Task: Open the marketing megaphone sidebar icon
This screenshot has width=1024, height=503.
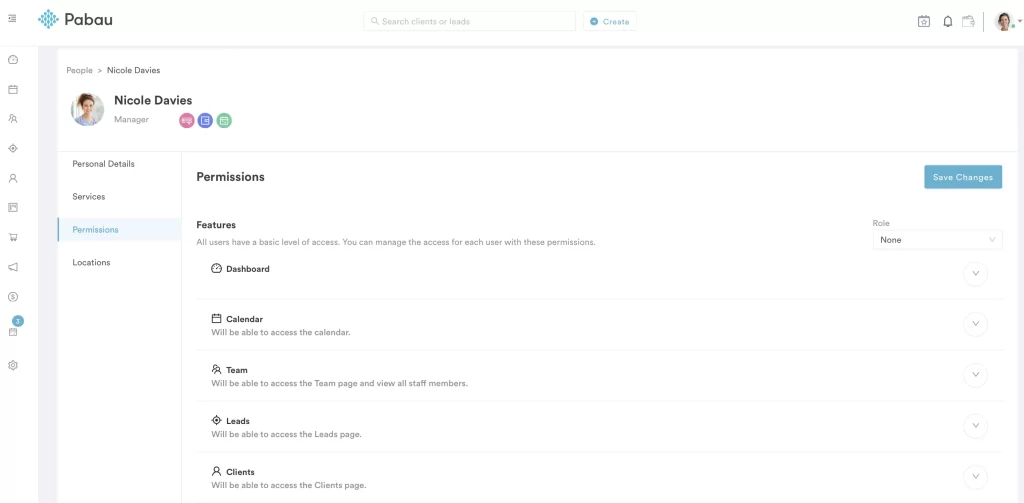Action: coord(13,267)
